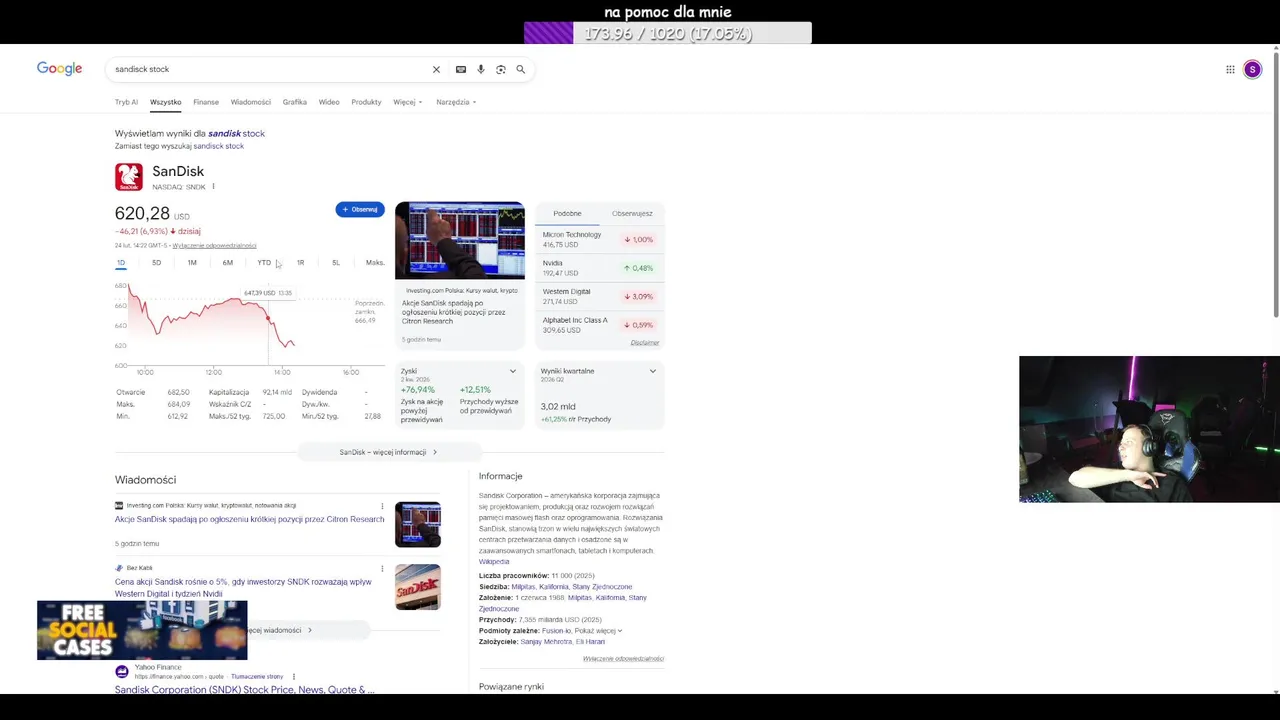Click the Tryb AI tab
Viewport: 1280px width, 720px height.
126,102
